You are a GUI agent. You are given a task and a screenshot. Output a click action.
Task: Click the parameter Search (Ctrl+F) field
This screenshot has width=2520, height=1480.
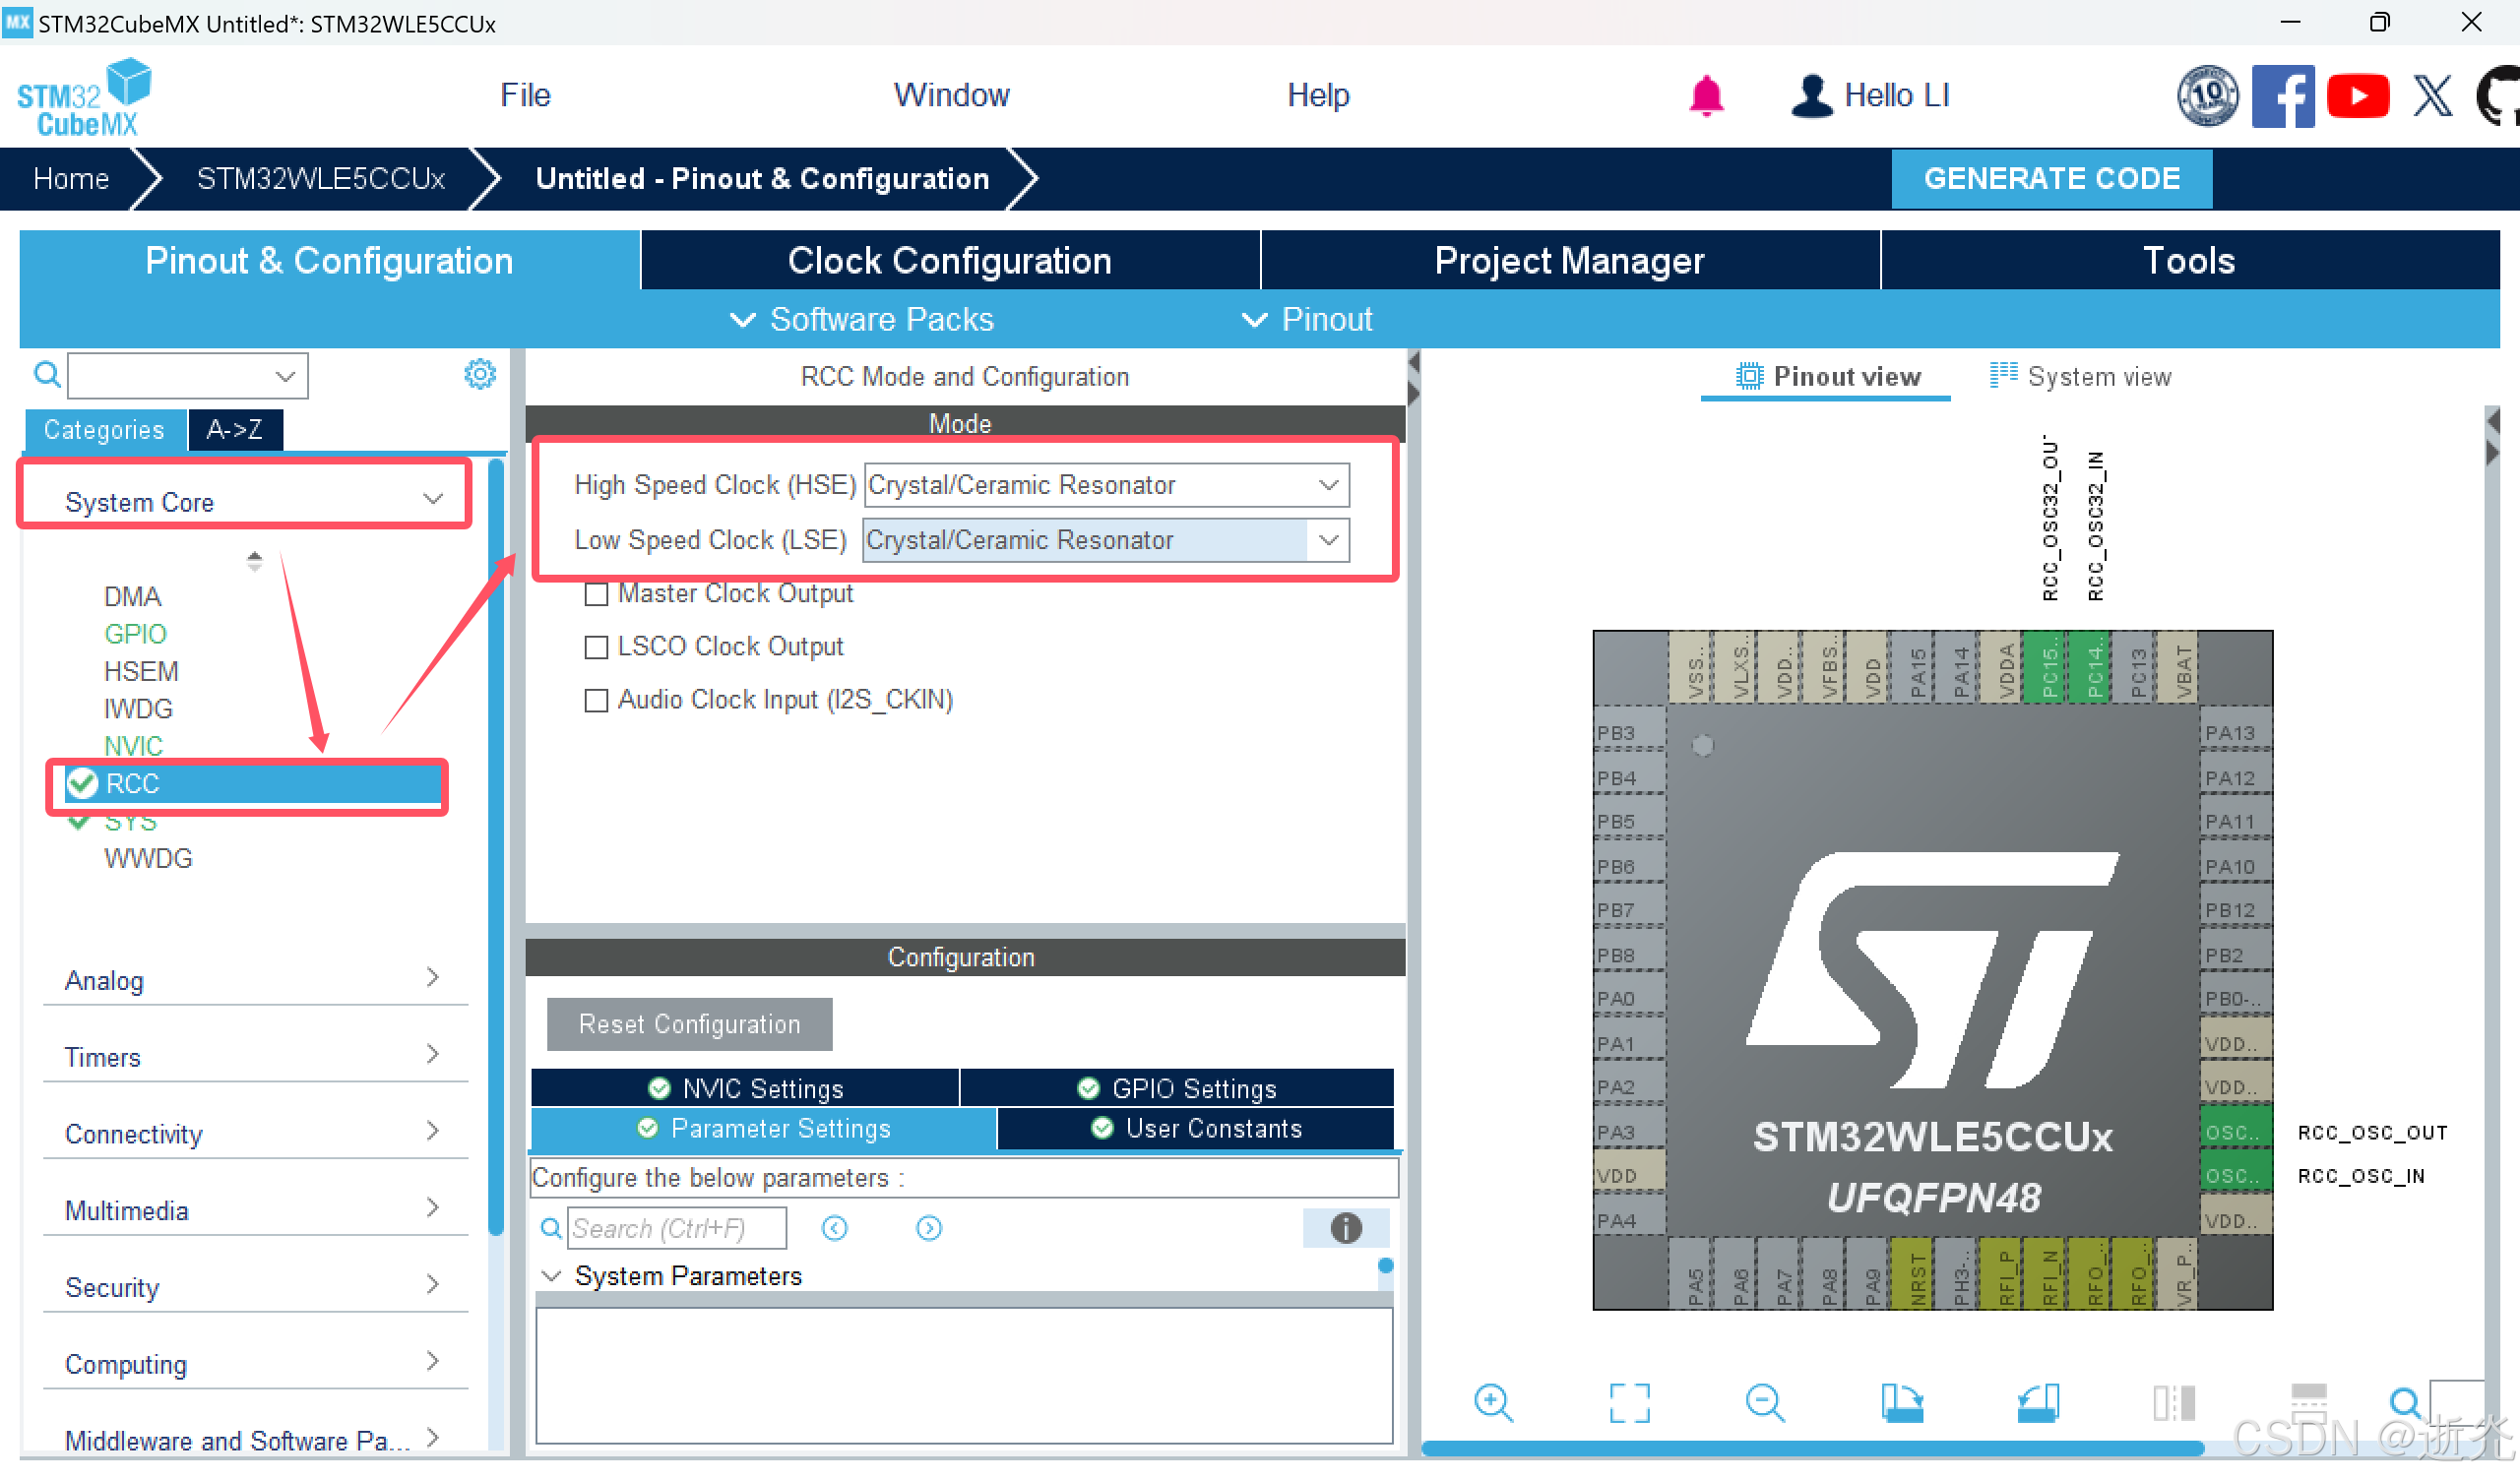[x=677, y=1228]
